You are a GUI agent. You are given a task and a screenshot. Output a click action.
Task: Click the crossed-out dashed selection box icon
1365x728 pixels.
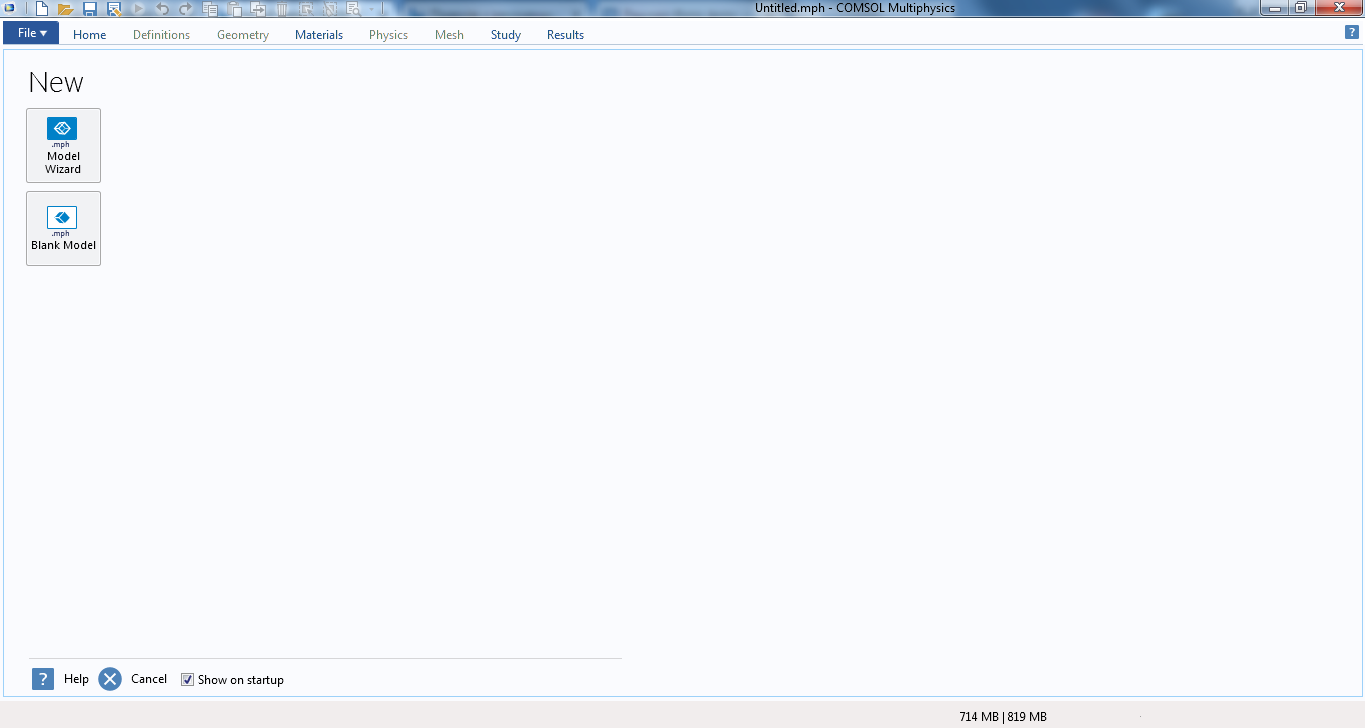click(330, 9)
